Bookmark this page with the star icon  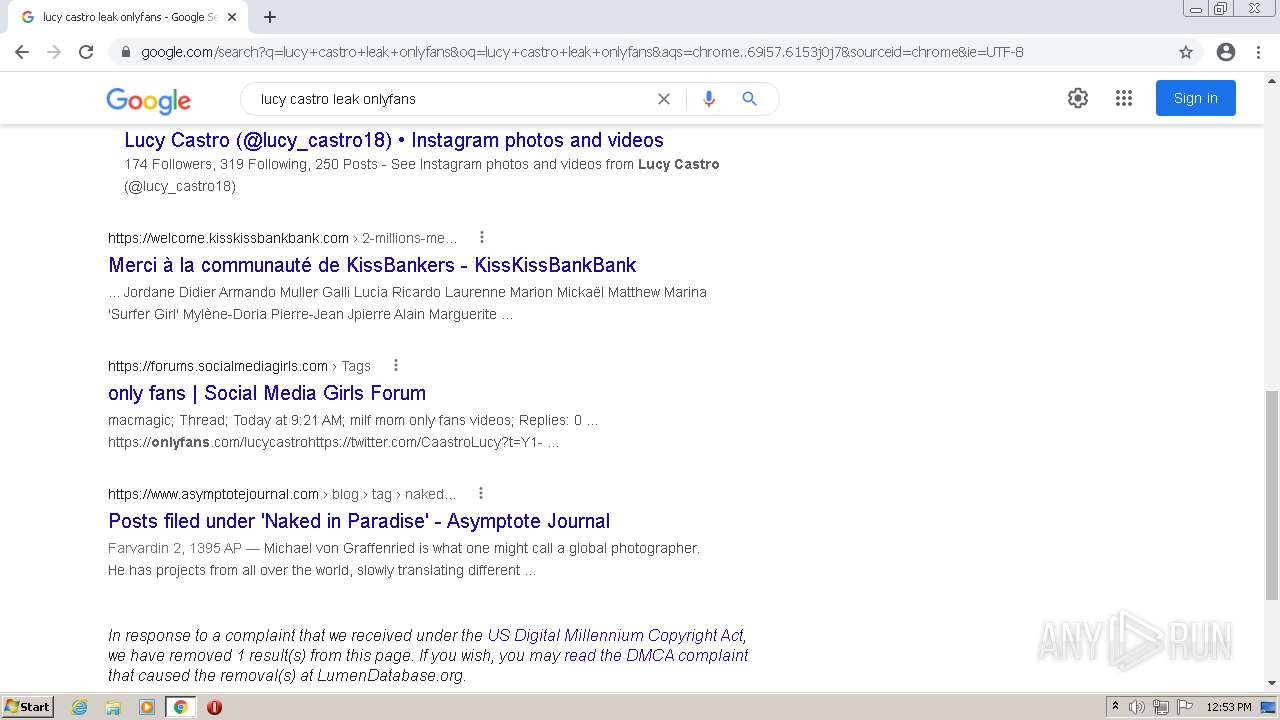coord(1186,52)
